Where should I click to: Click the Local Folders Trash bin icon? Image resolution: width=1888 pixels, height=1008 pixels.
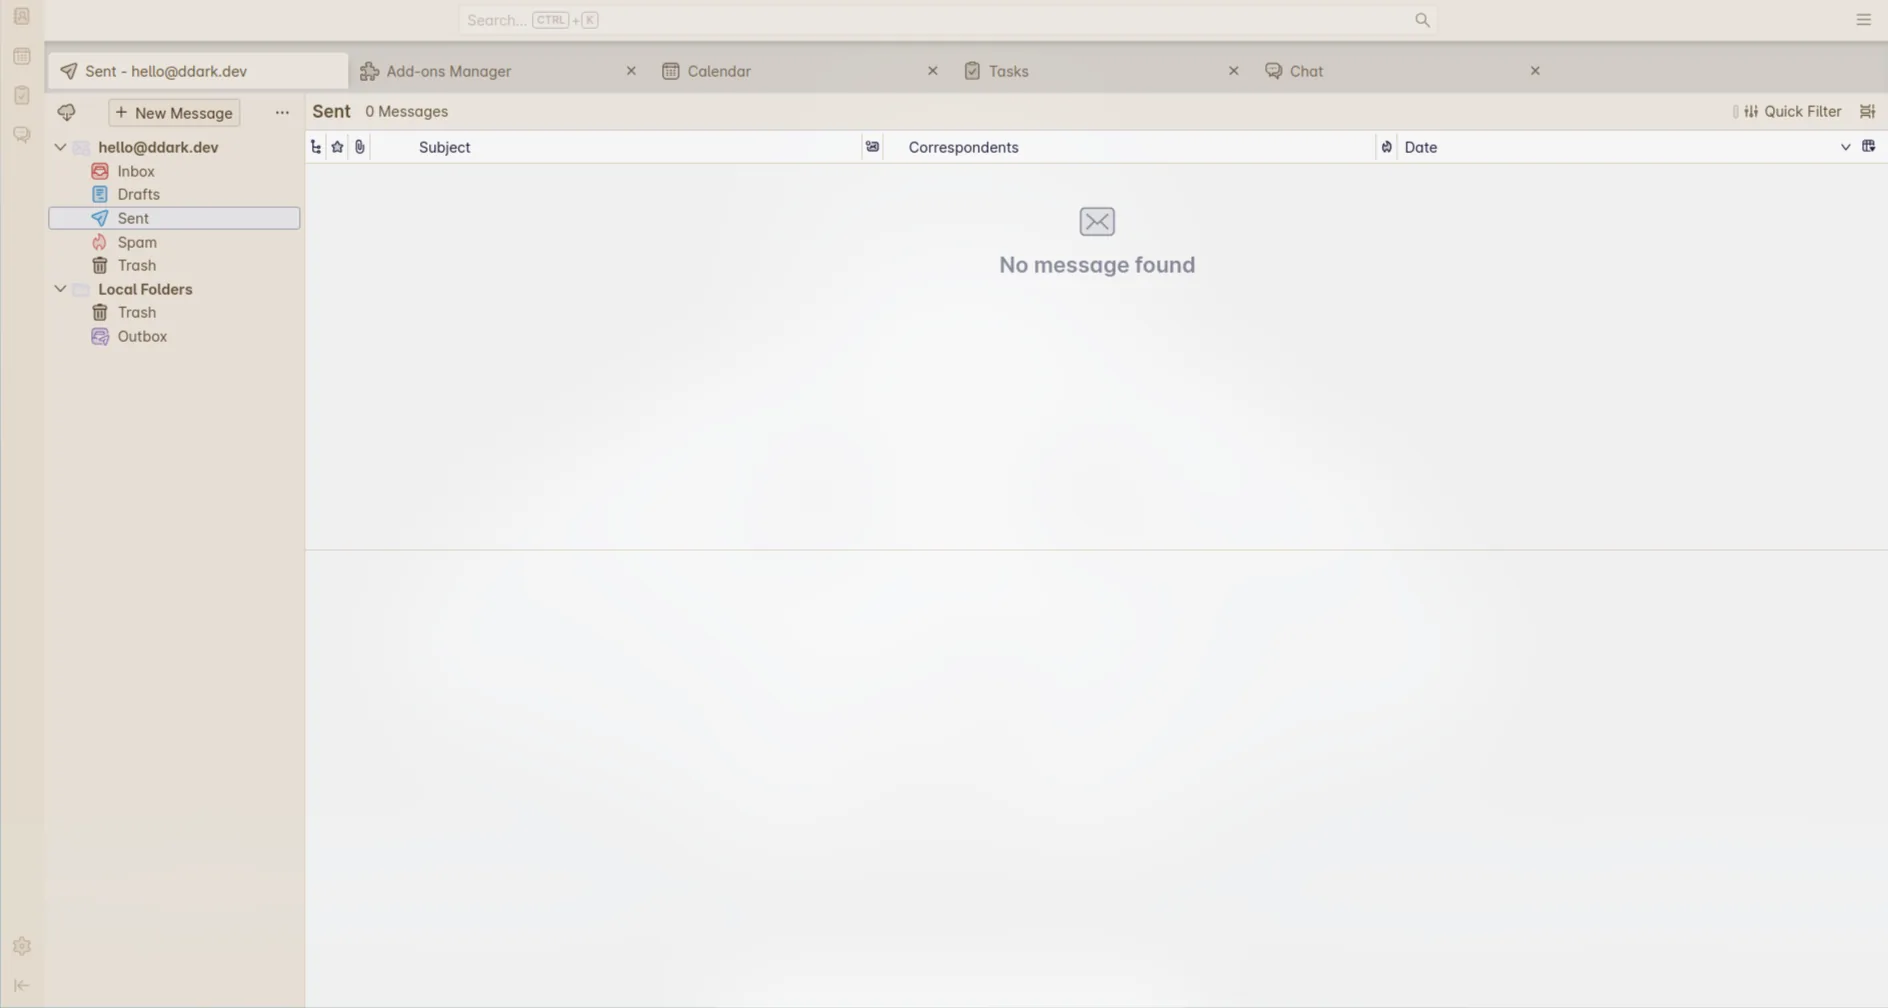click(x=100, y=312)
